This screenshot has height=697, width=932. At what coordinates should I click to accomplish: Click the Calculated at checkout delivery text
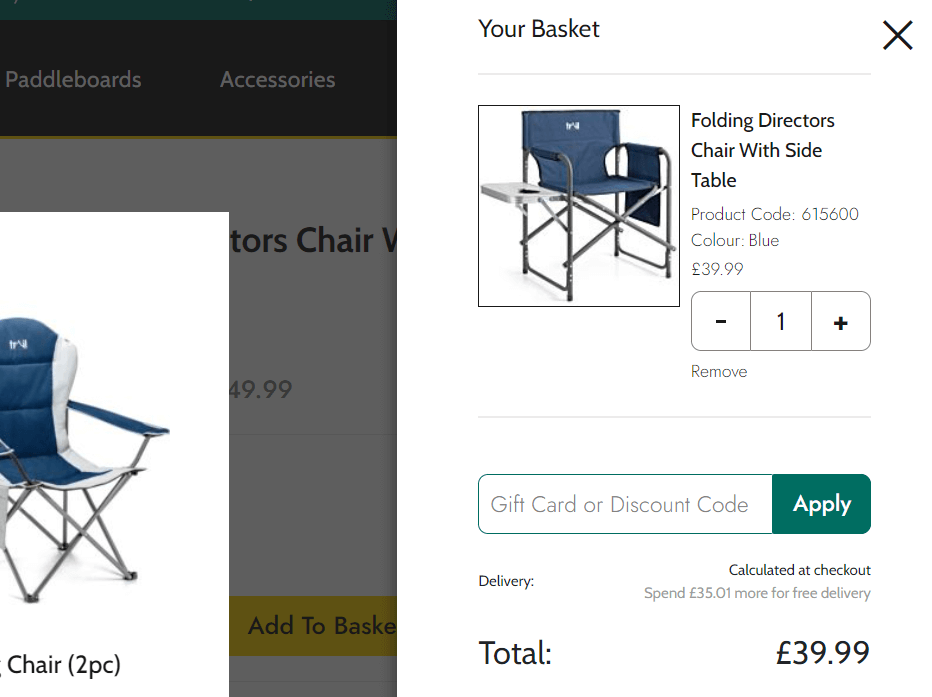click(x=799, y=570)
